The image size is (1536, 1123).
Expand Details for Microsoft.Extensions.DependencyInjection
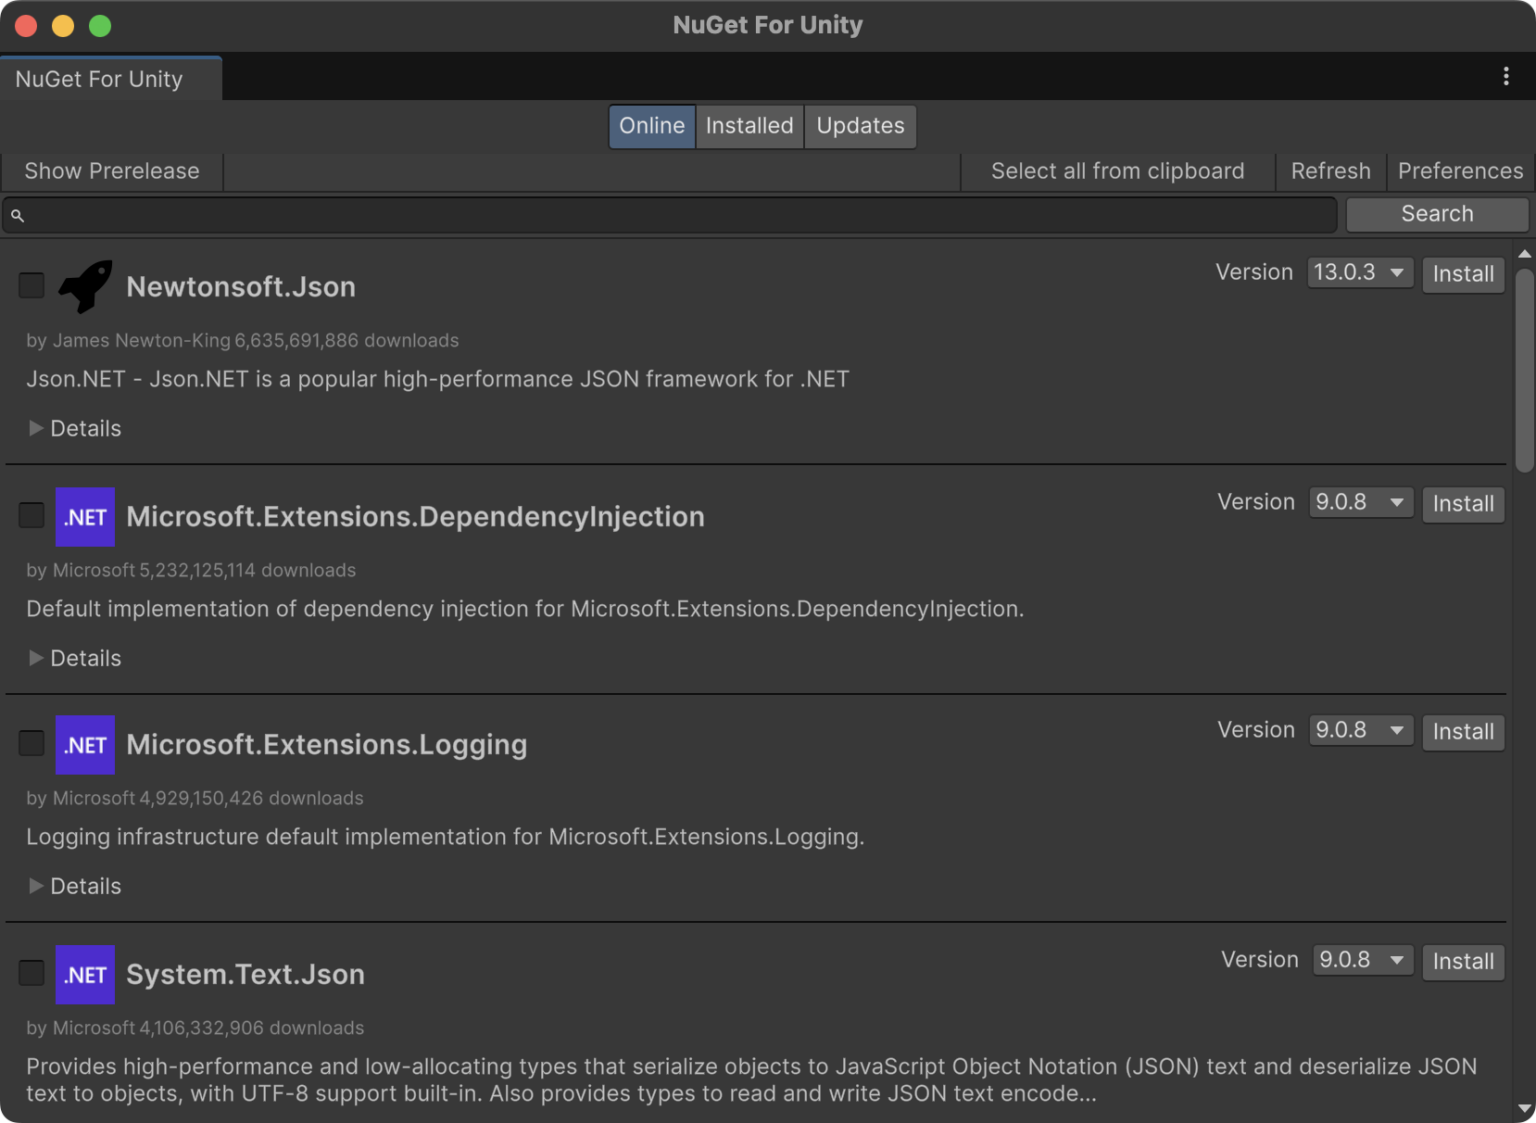[73, 658]
